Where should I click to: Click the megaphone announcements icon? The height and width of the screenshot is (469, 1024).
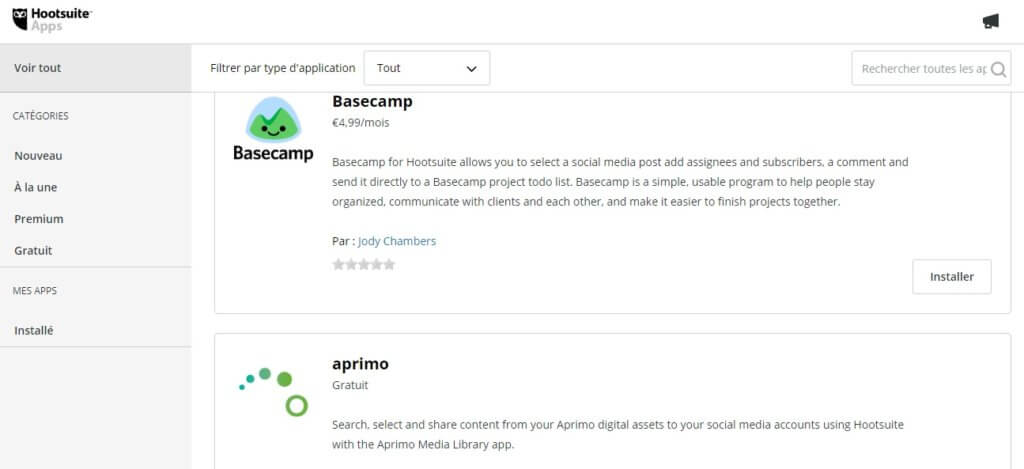(x=991, y=21)
